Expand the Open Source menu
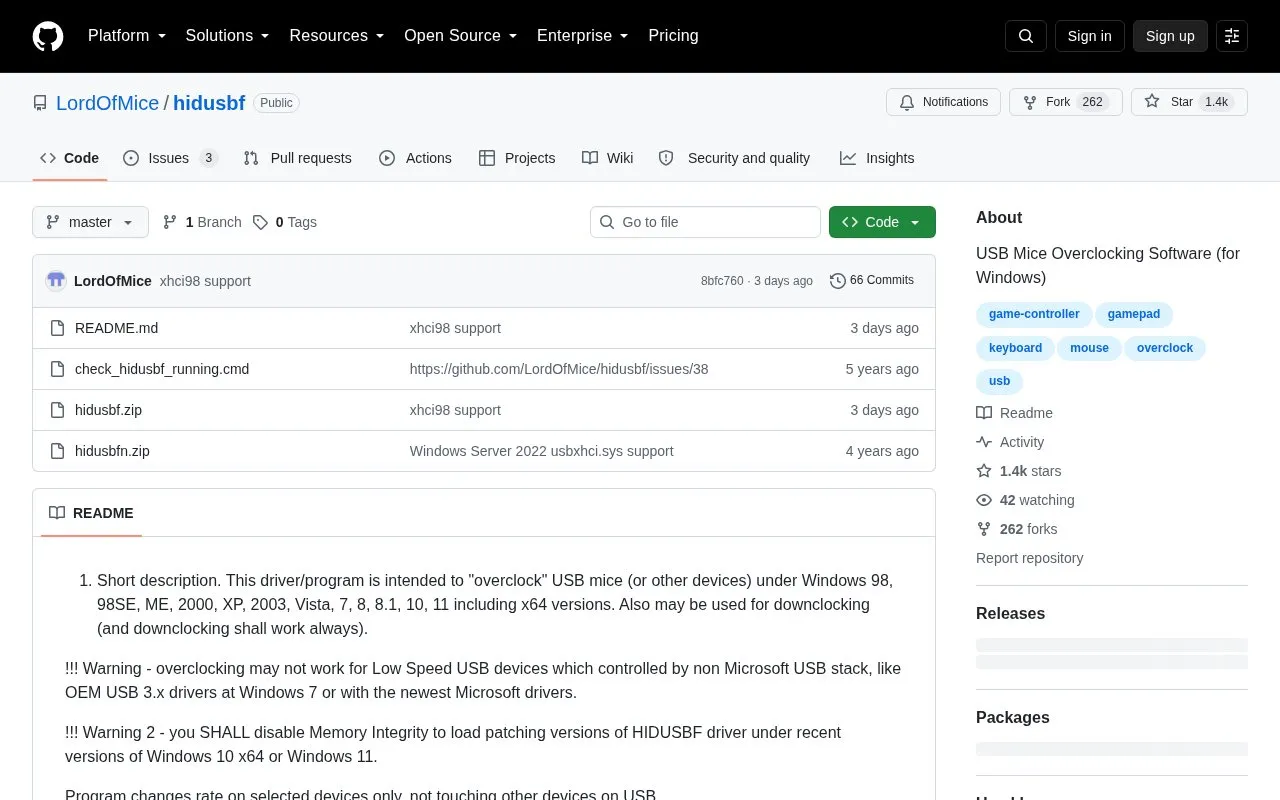Image resolution: width=1280 pixels, height=800 pixels. click(x=461, y=36)
